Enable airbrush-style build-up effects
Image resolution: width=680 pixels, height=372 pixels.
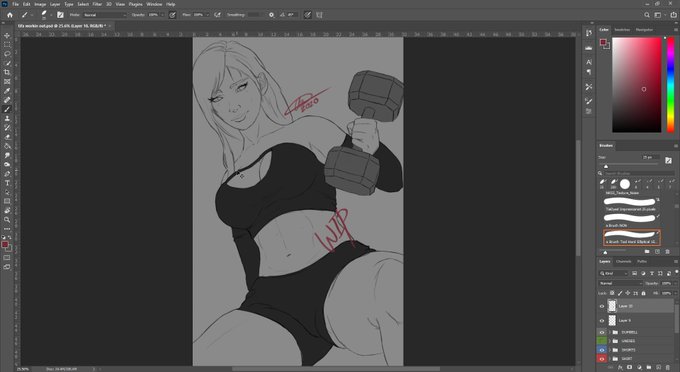[217, 15]
